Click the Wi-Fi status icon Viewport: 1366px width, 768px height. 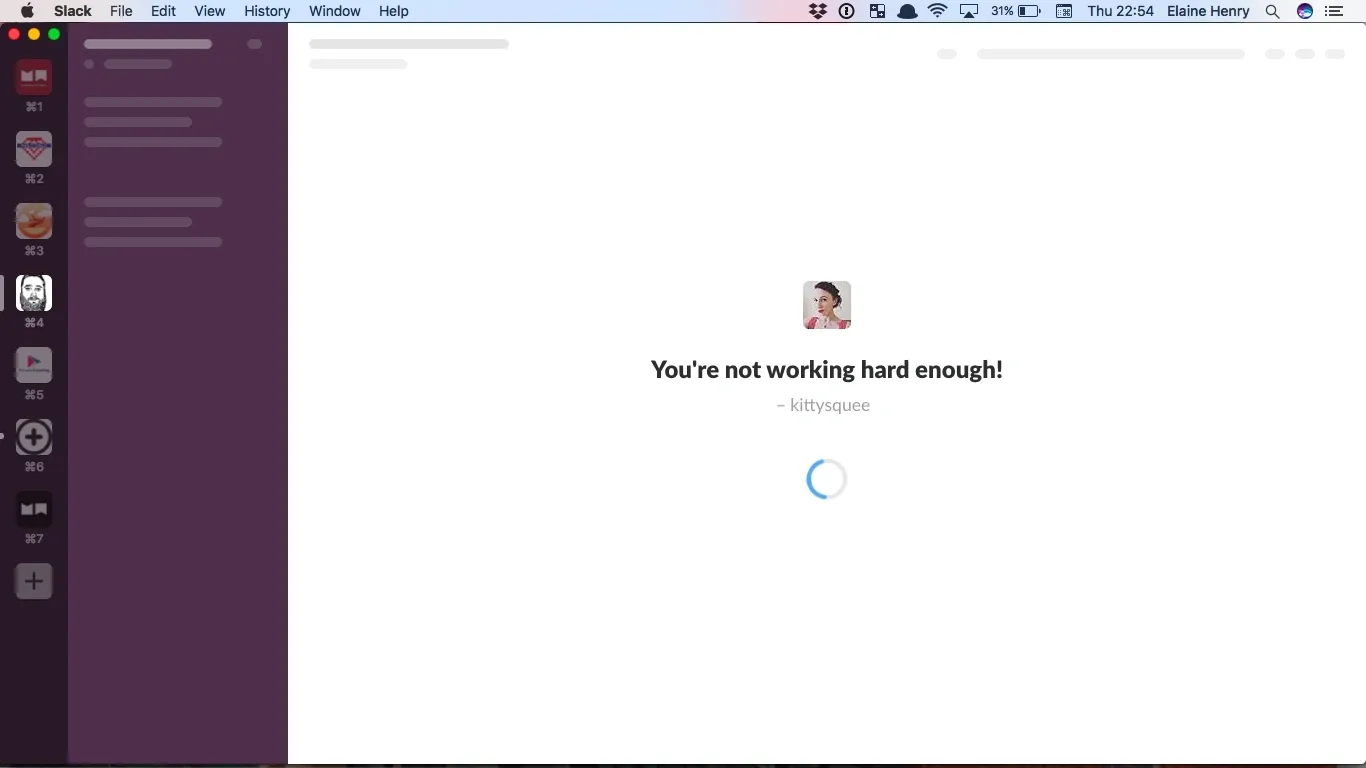pyautogui.click(x=937, y=11)
